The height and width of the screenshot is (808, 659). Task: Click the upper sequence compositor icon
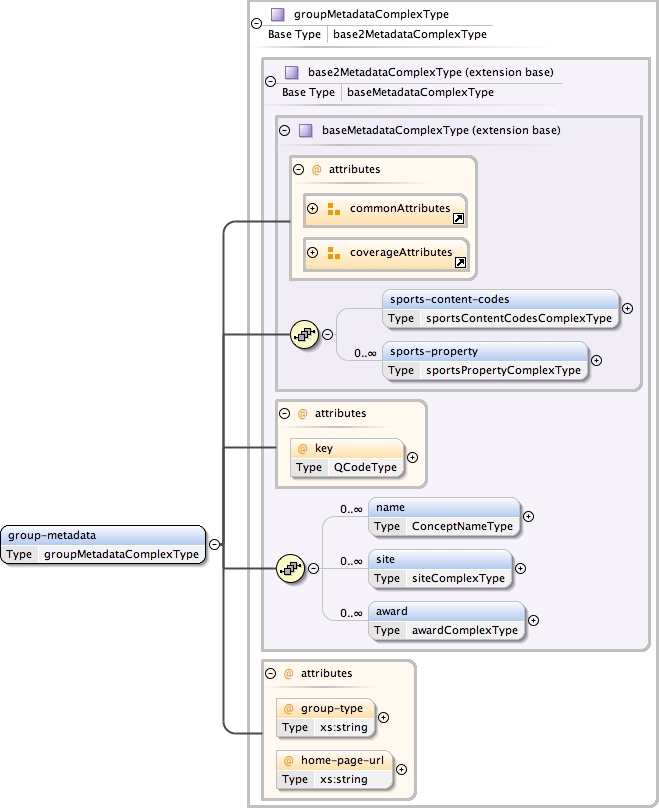tap(304, 334)
